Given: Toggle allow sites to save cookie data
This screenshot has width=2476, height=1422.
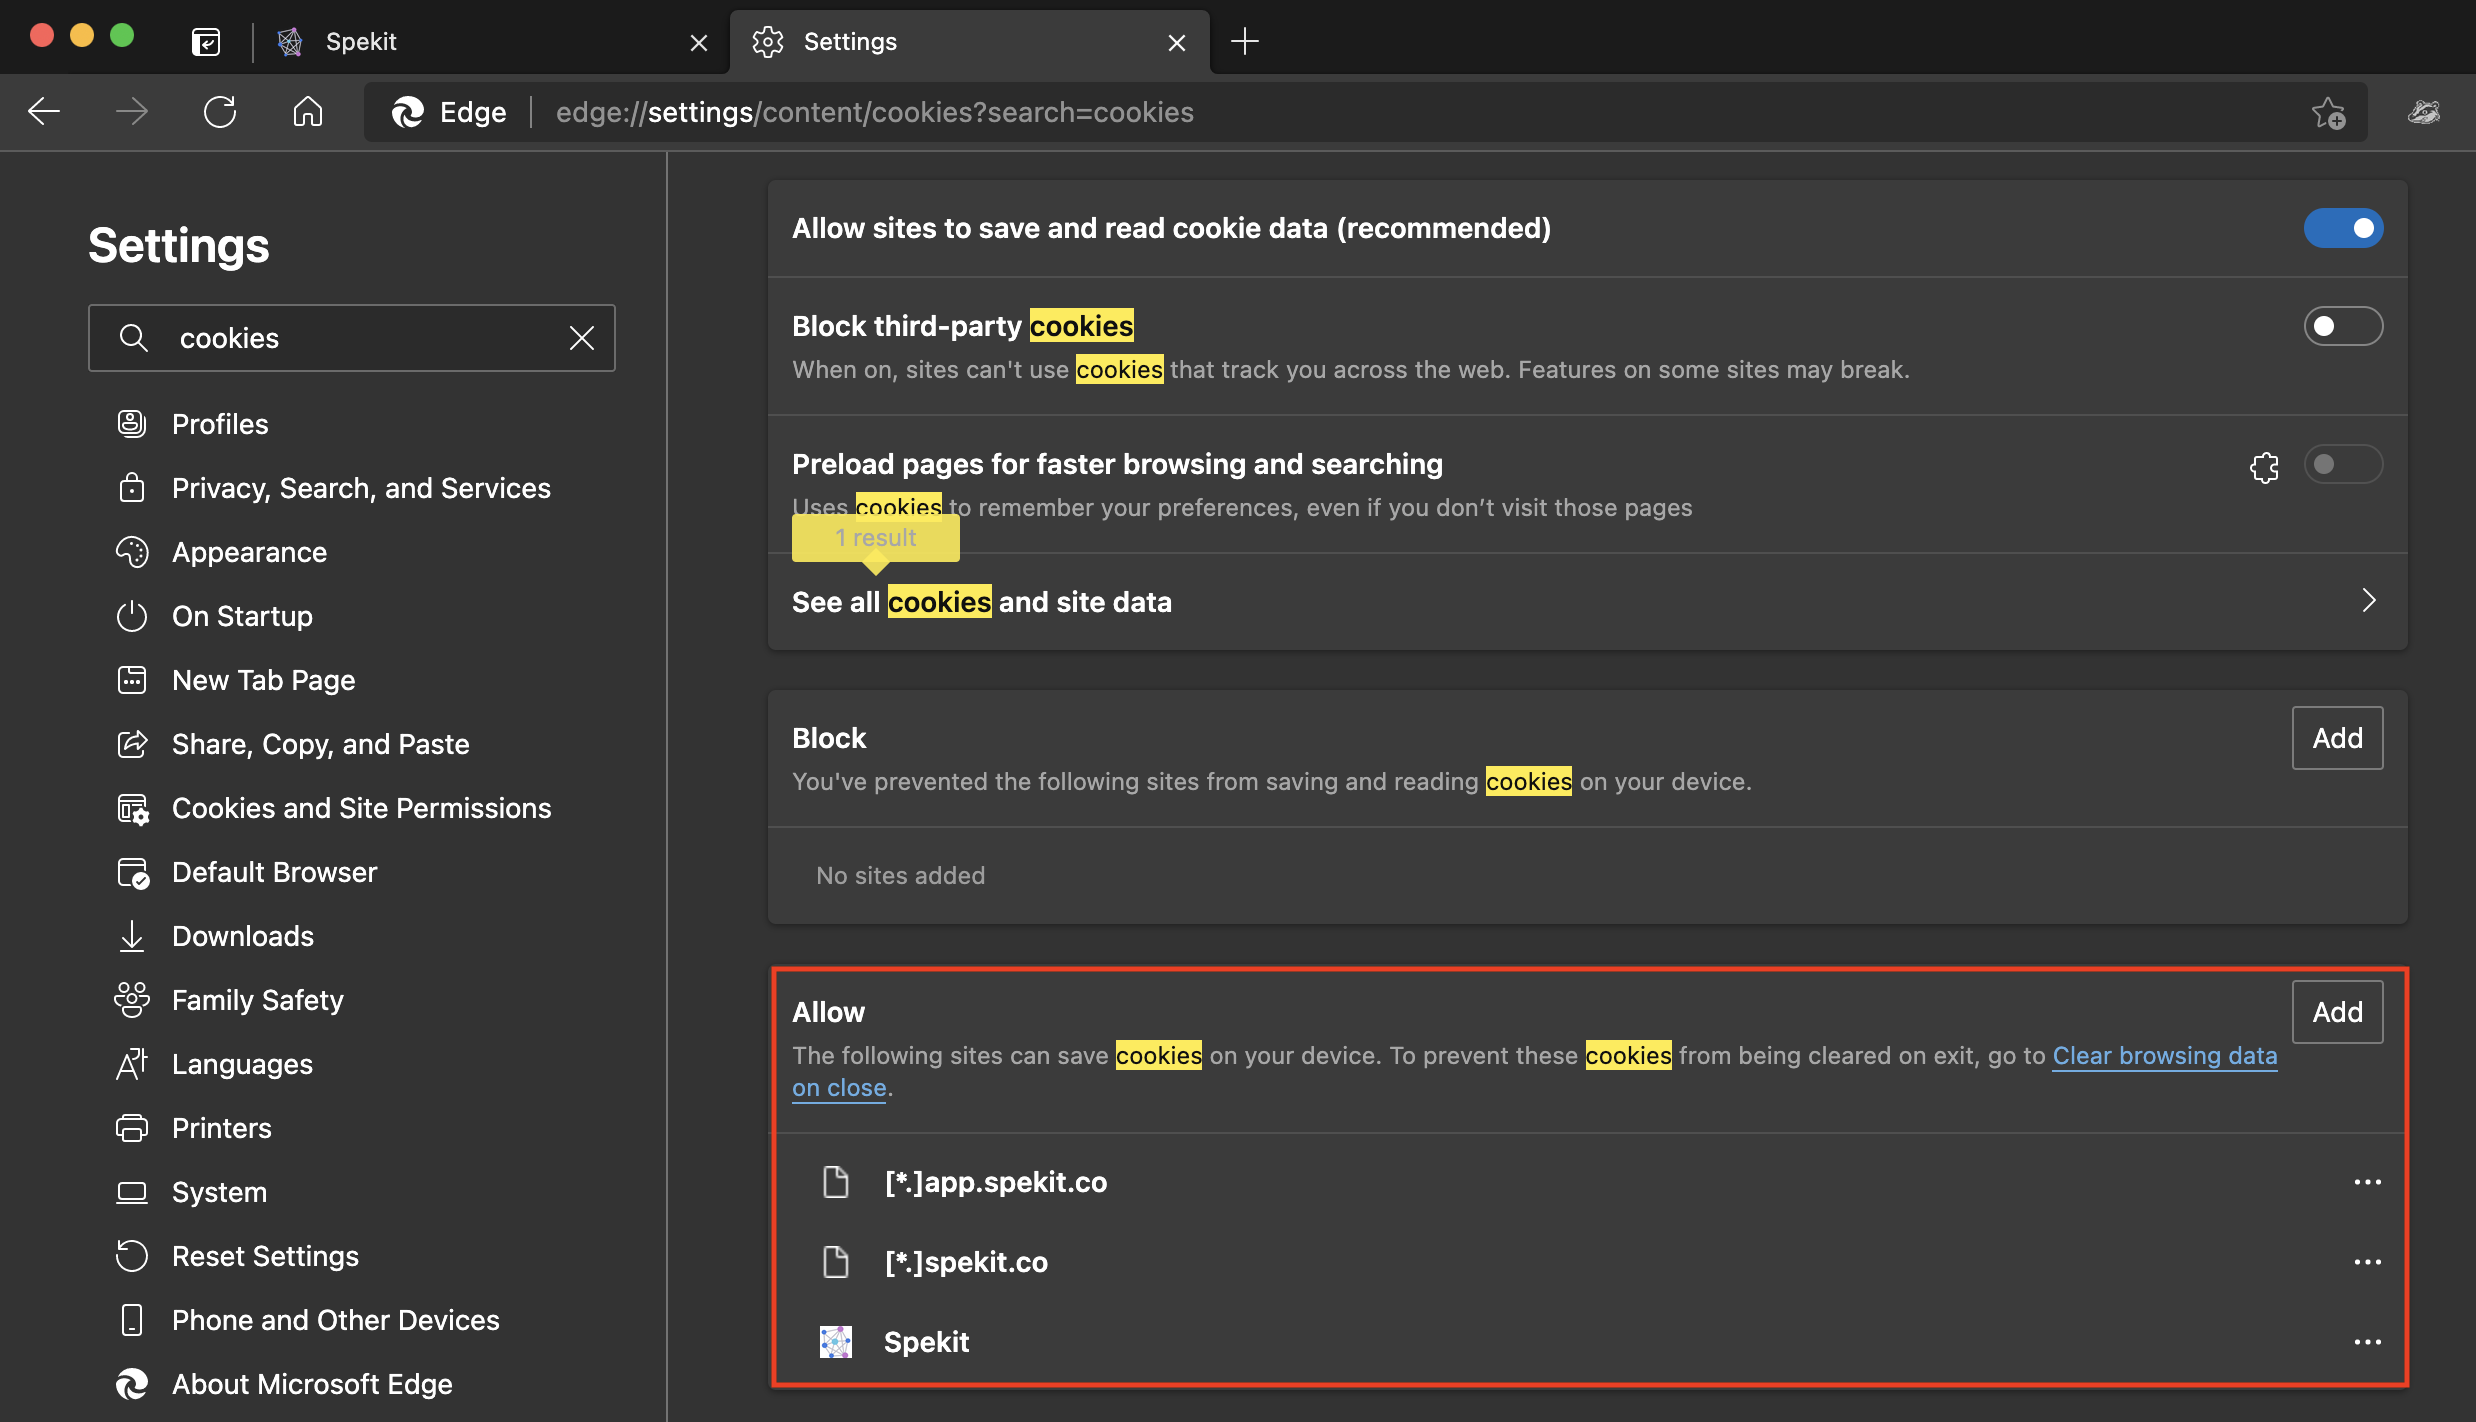Looking at the screenshot, I should click(x=2343, y=228).
